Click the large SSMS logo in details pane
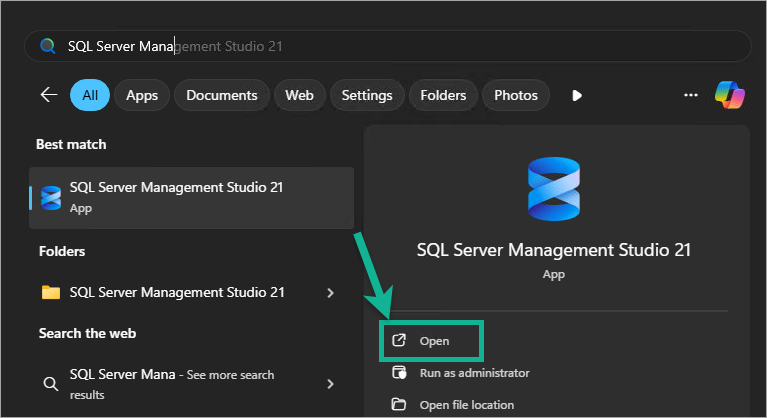The width and height of the screenshot is (767, 418). click(554, 189)
